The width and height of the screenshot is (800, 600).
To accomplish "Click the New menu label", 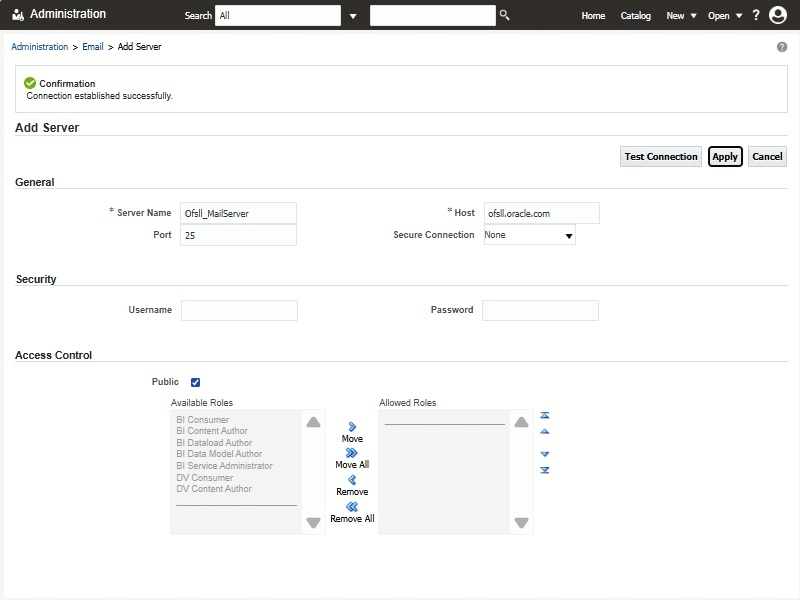I will click(675, 16).
